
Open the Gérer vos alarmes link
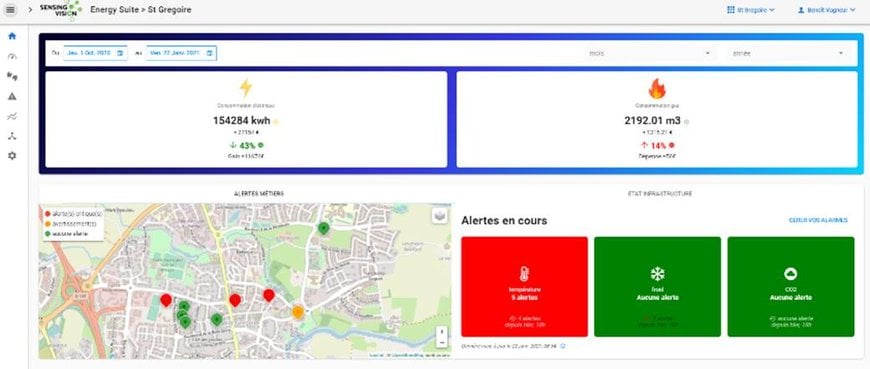[x=818, y=220]
